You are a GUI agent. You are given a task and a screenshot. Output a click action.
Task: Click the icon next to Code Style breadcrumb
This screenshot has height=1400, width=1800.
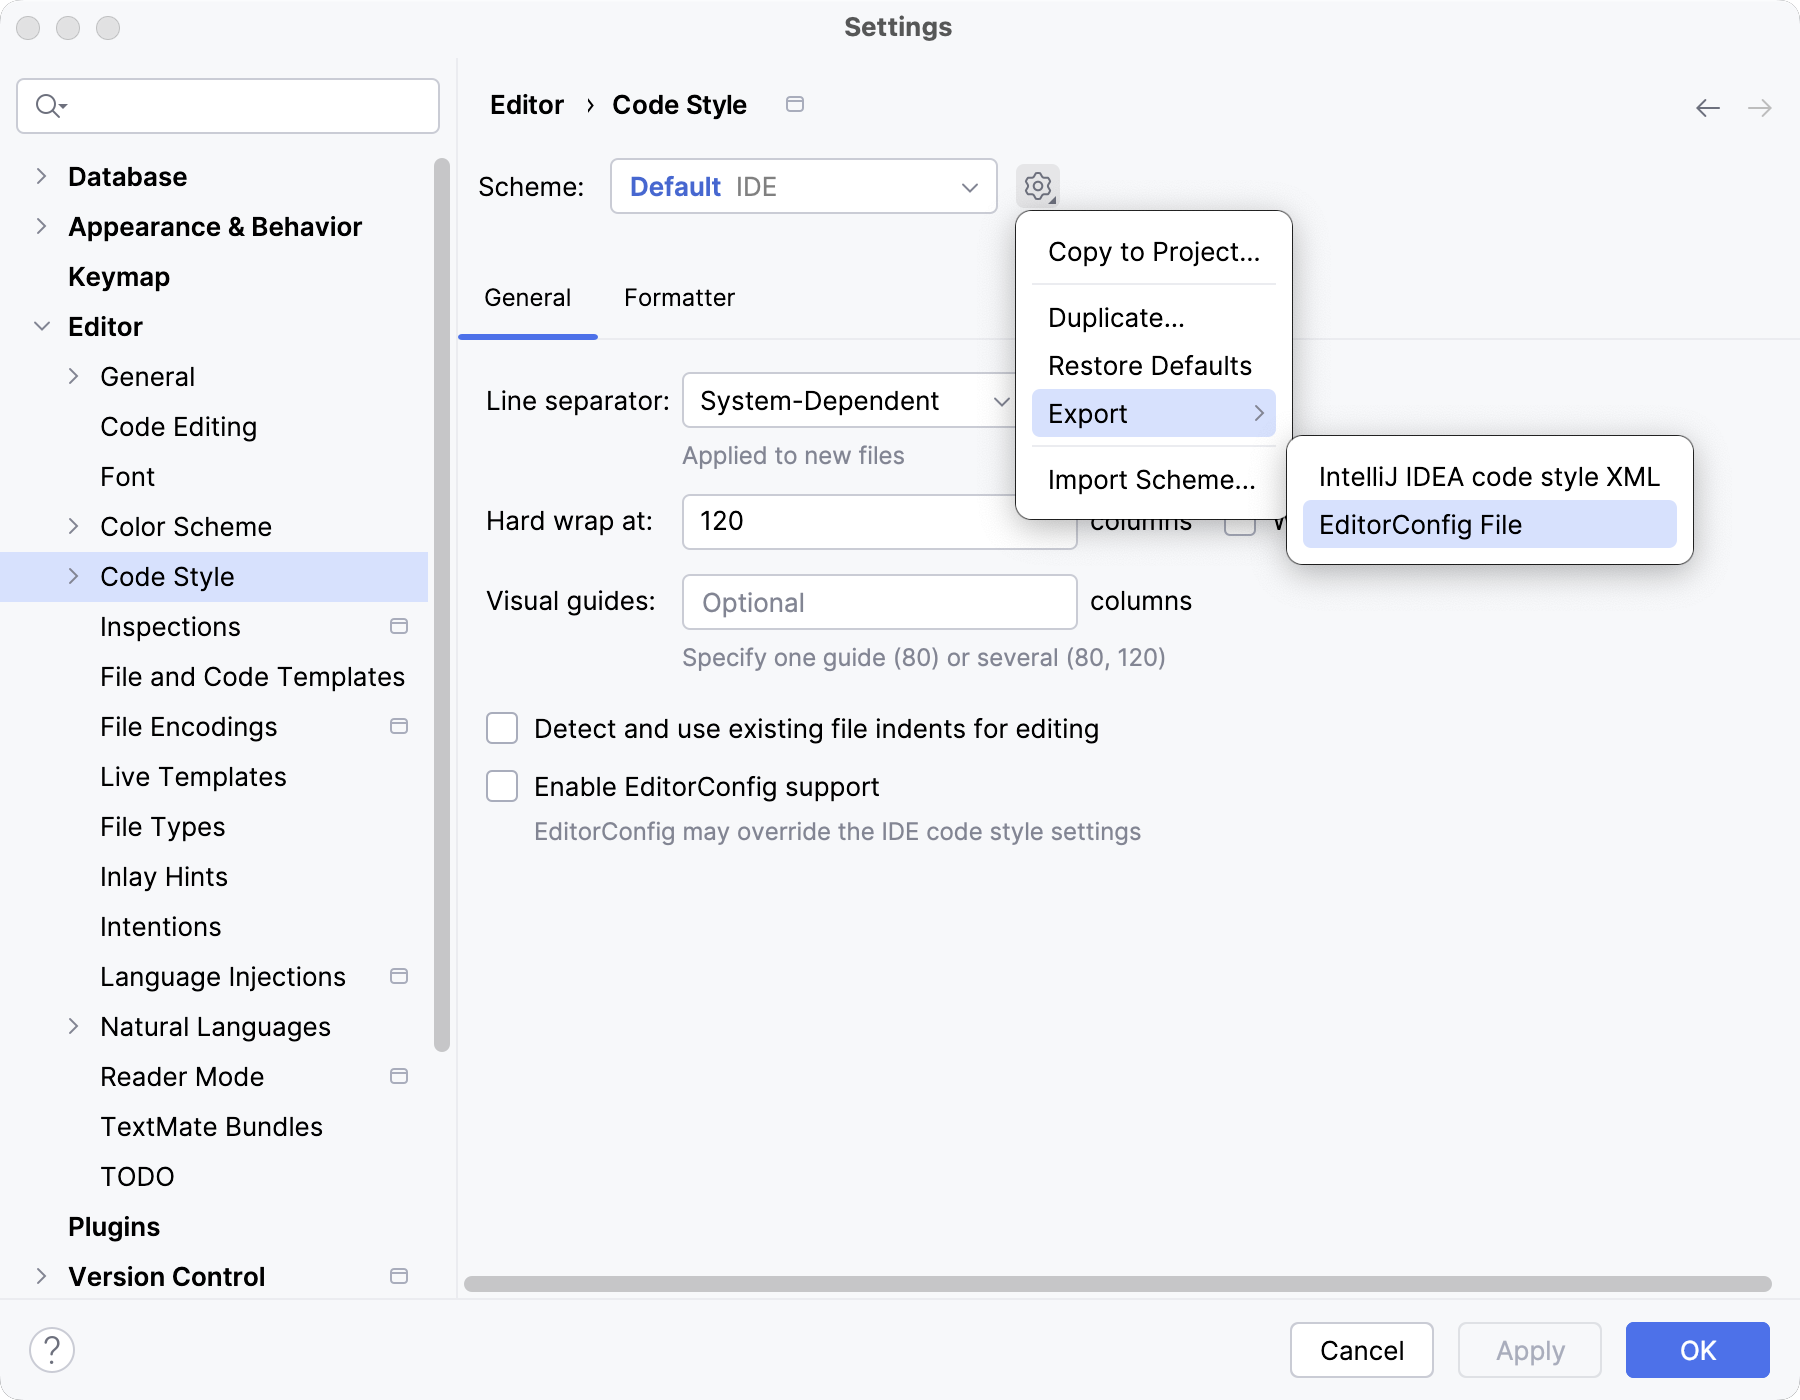(x=796, y=104)
